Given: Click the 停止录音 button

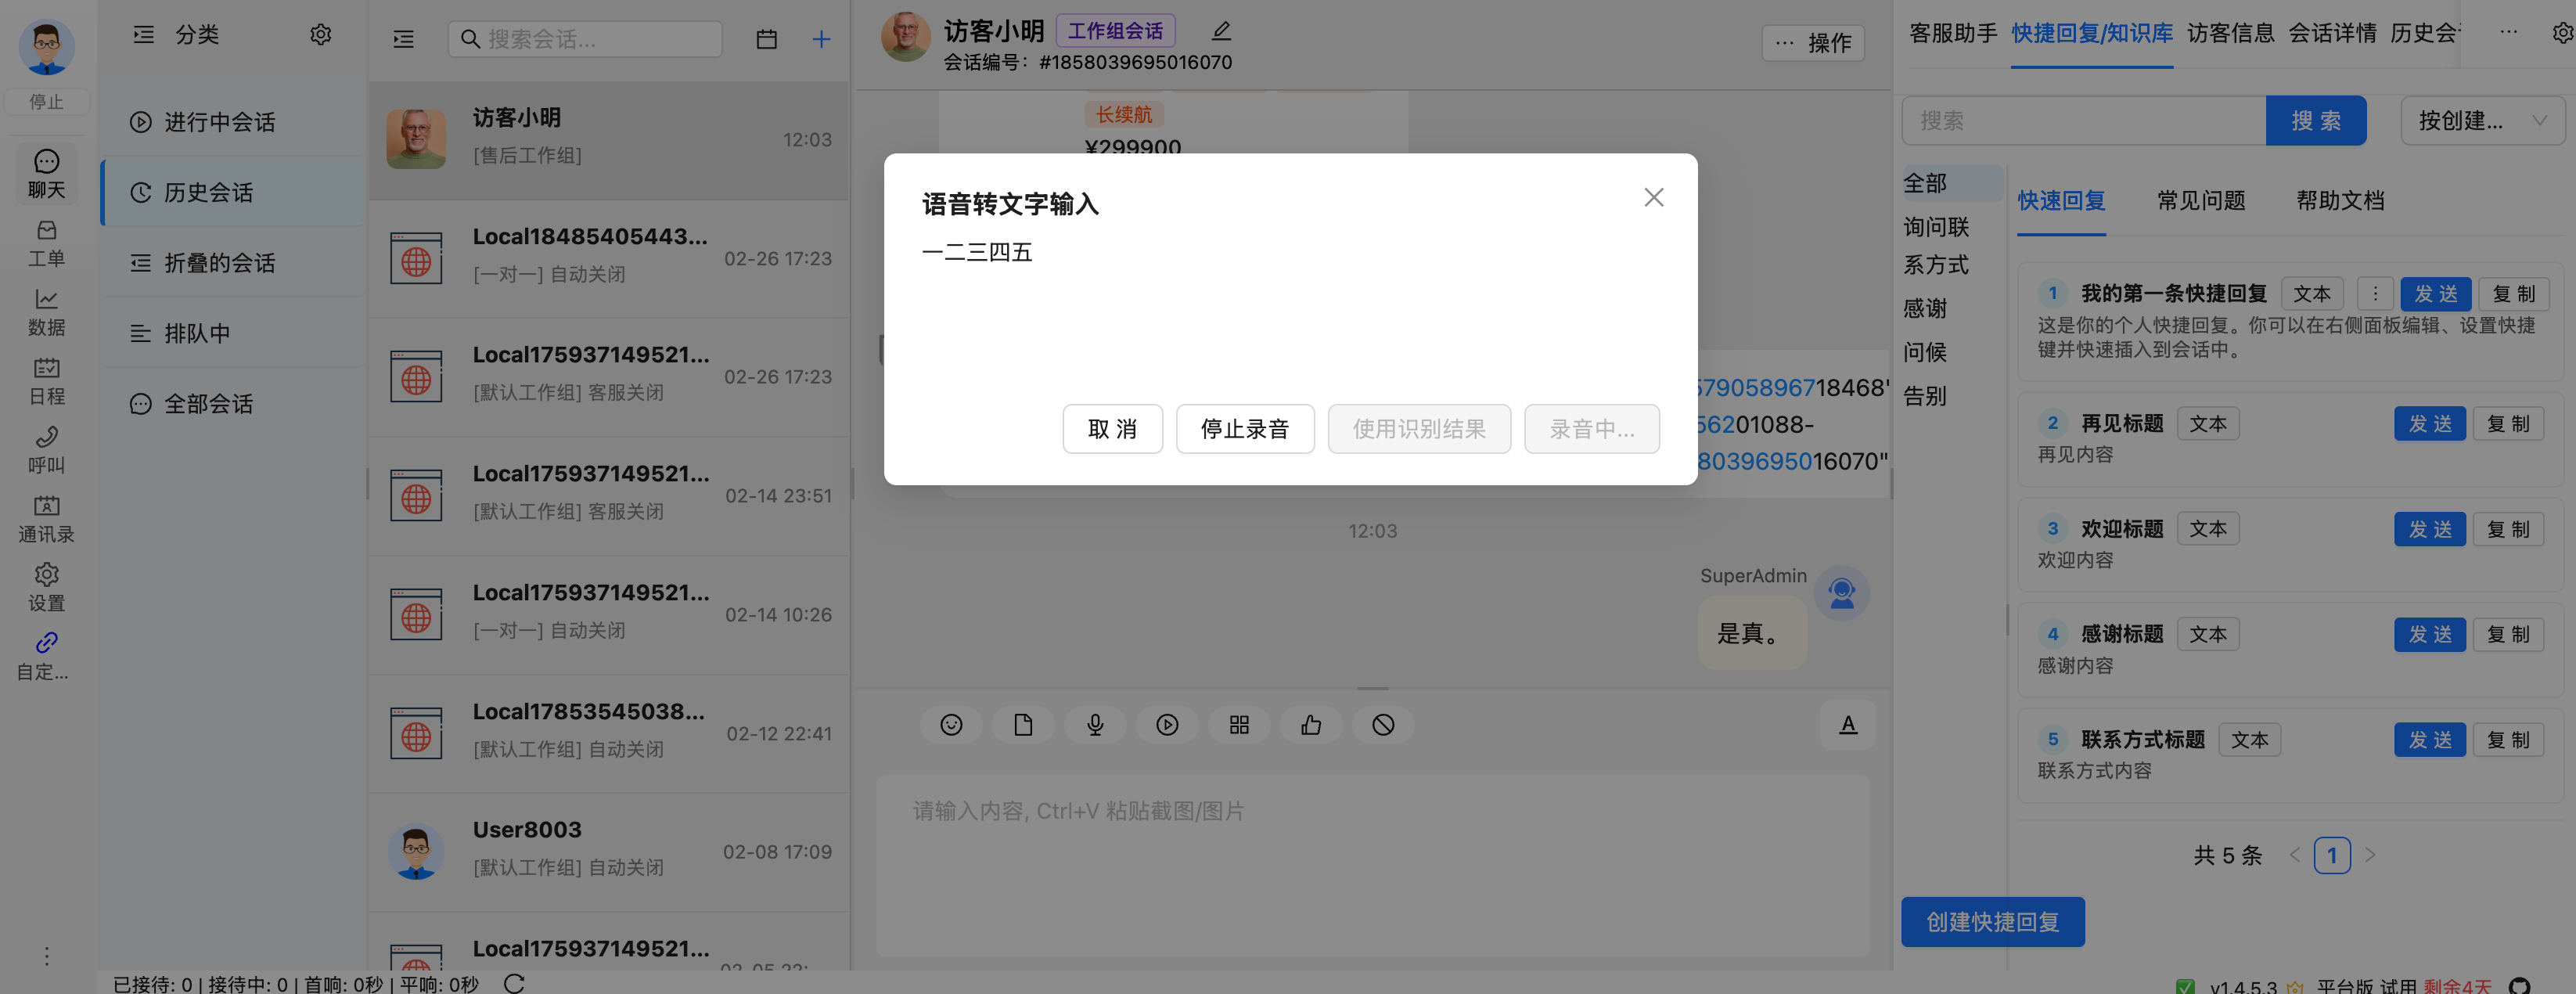Looking at the screenshot, I should 1245,429.
